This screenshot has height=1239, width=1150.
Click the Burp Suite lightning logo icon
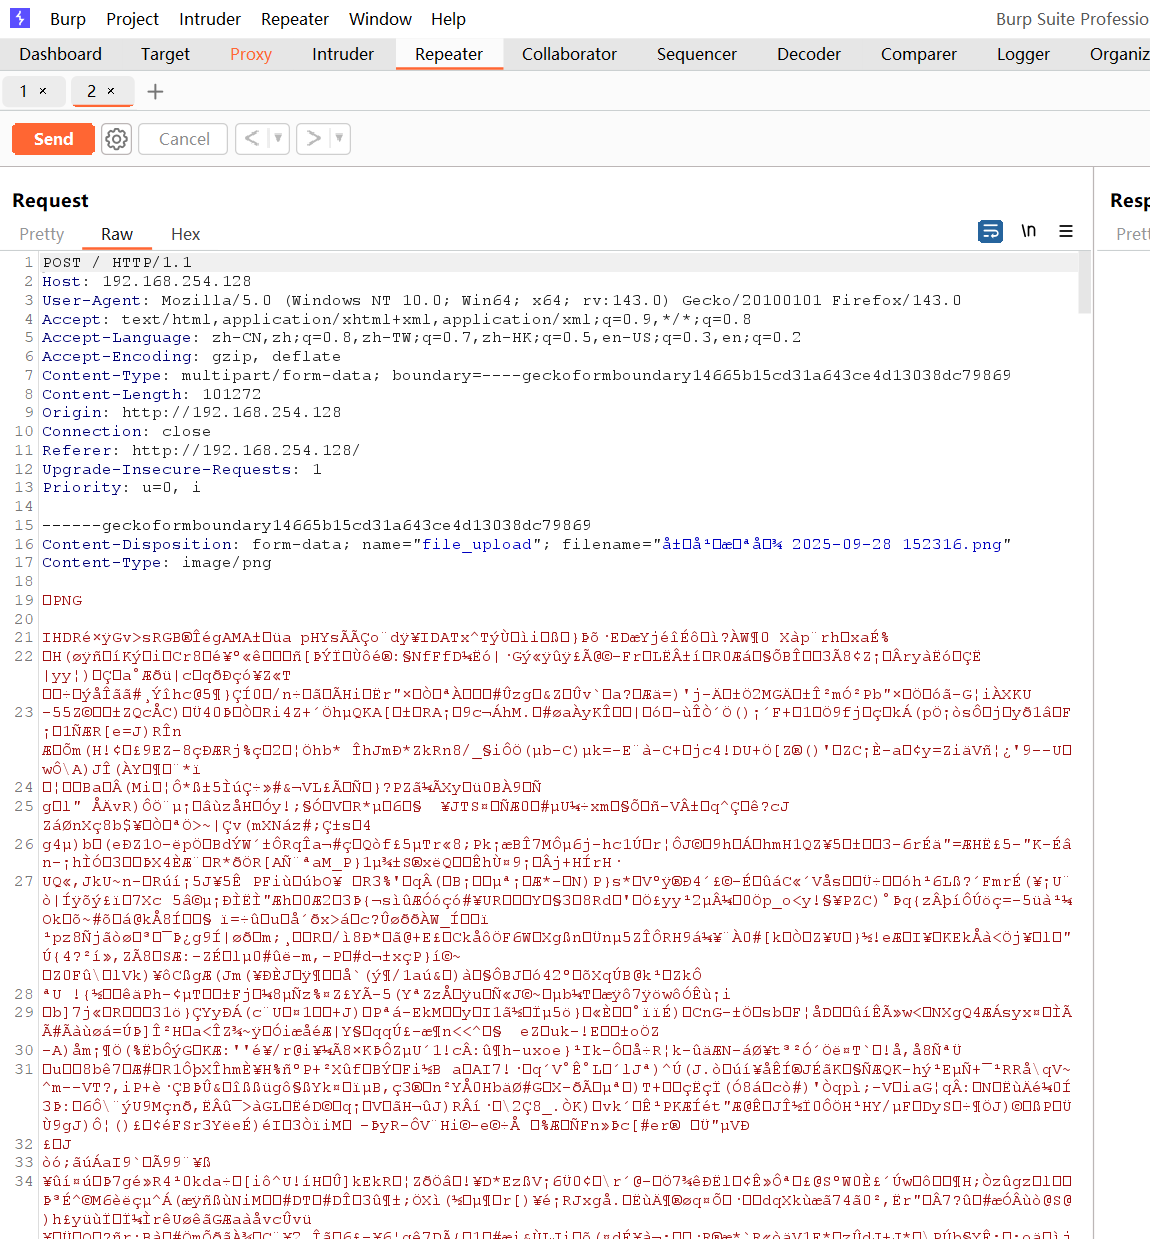pos(20,18)
